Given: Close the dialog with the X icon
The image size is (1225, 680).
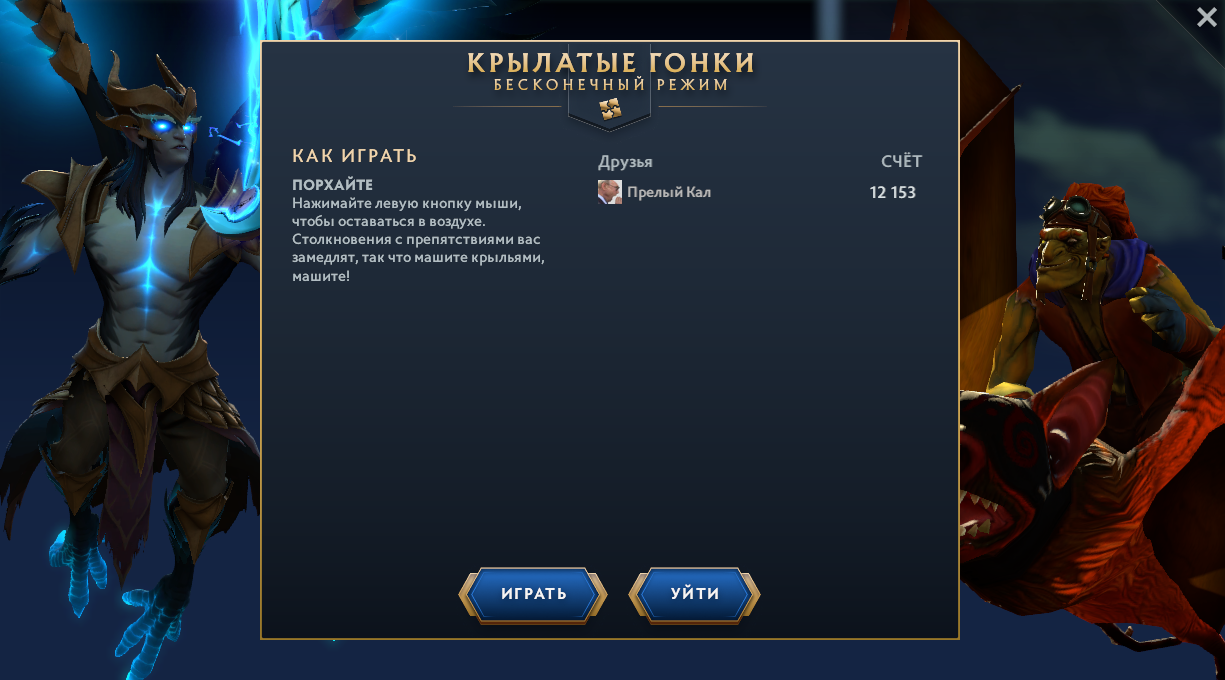Looking at the screenshot, I should click(1206, 16).
